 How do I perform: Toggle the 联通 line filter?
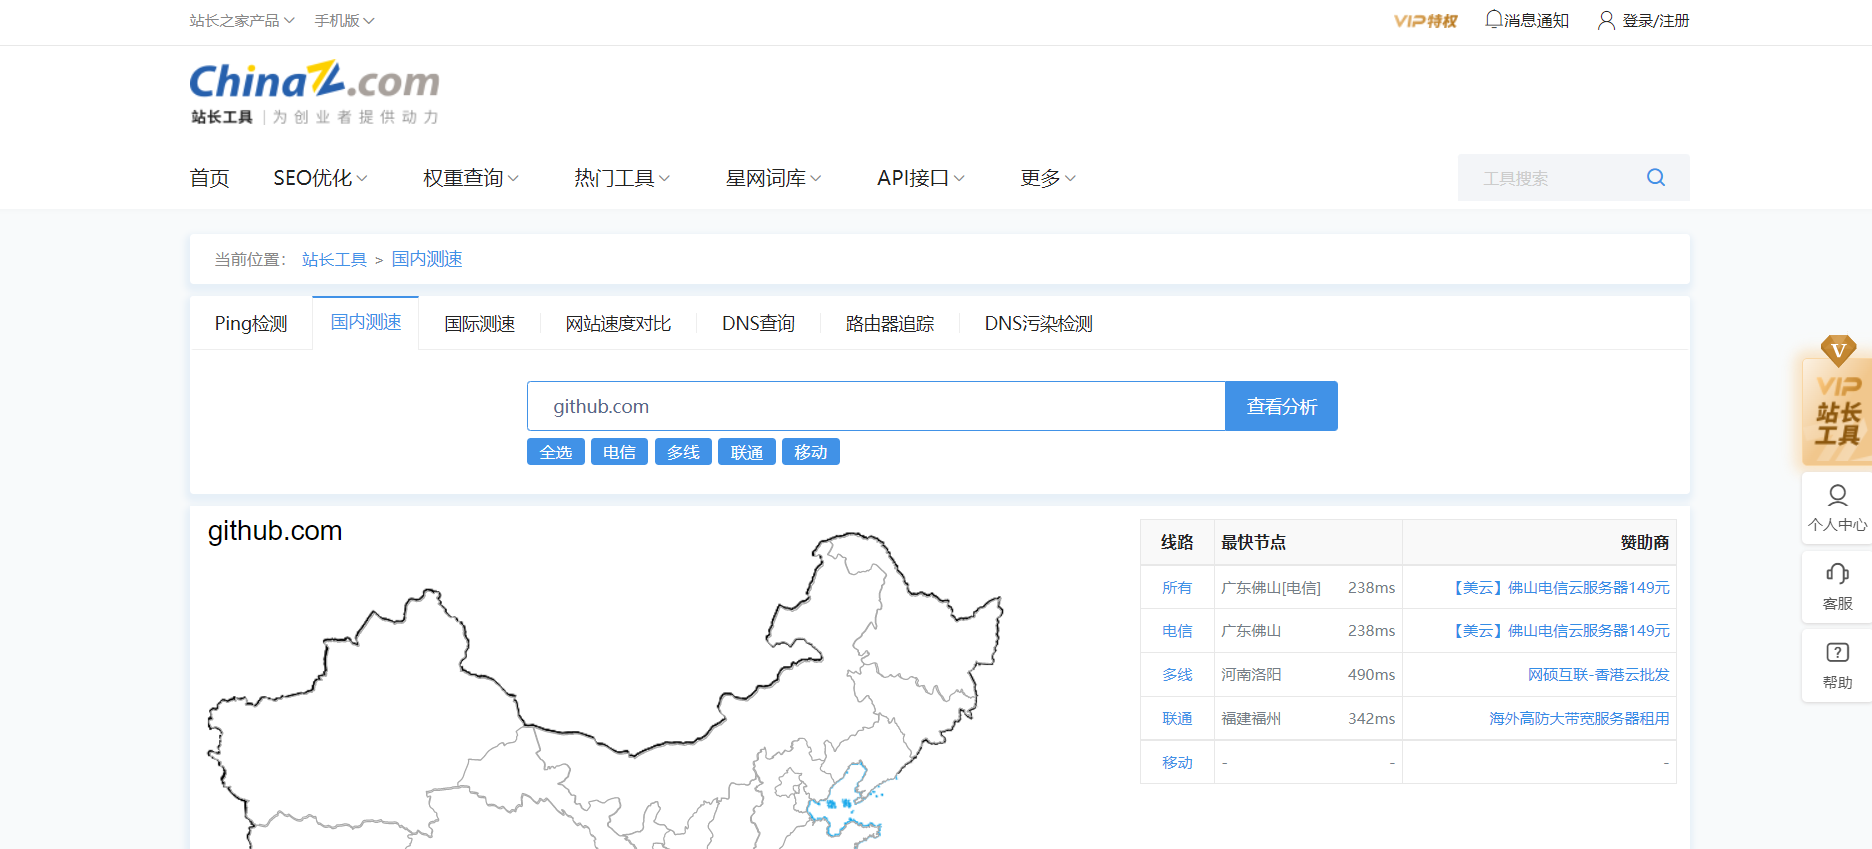746,452
